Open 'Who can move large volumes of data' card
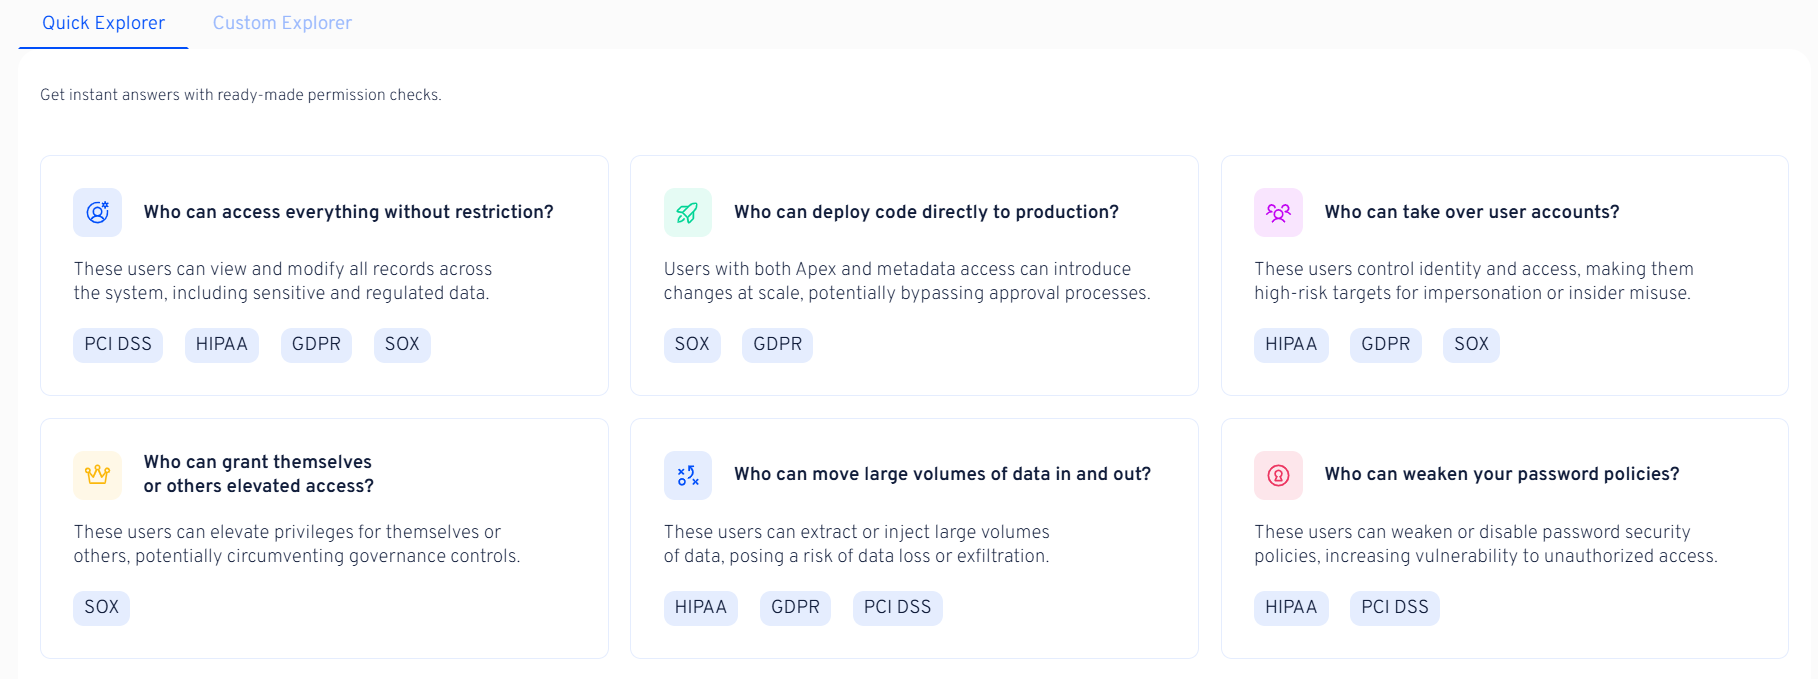 coord(942,474)
